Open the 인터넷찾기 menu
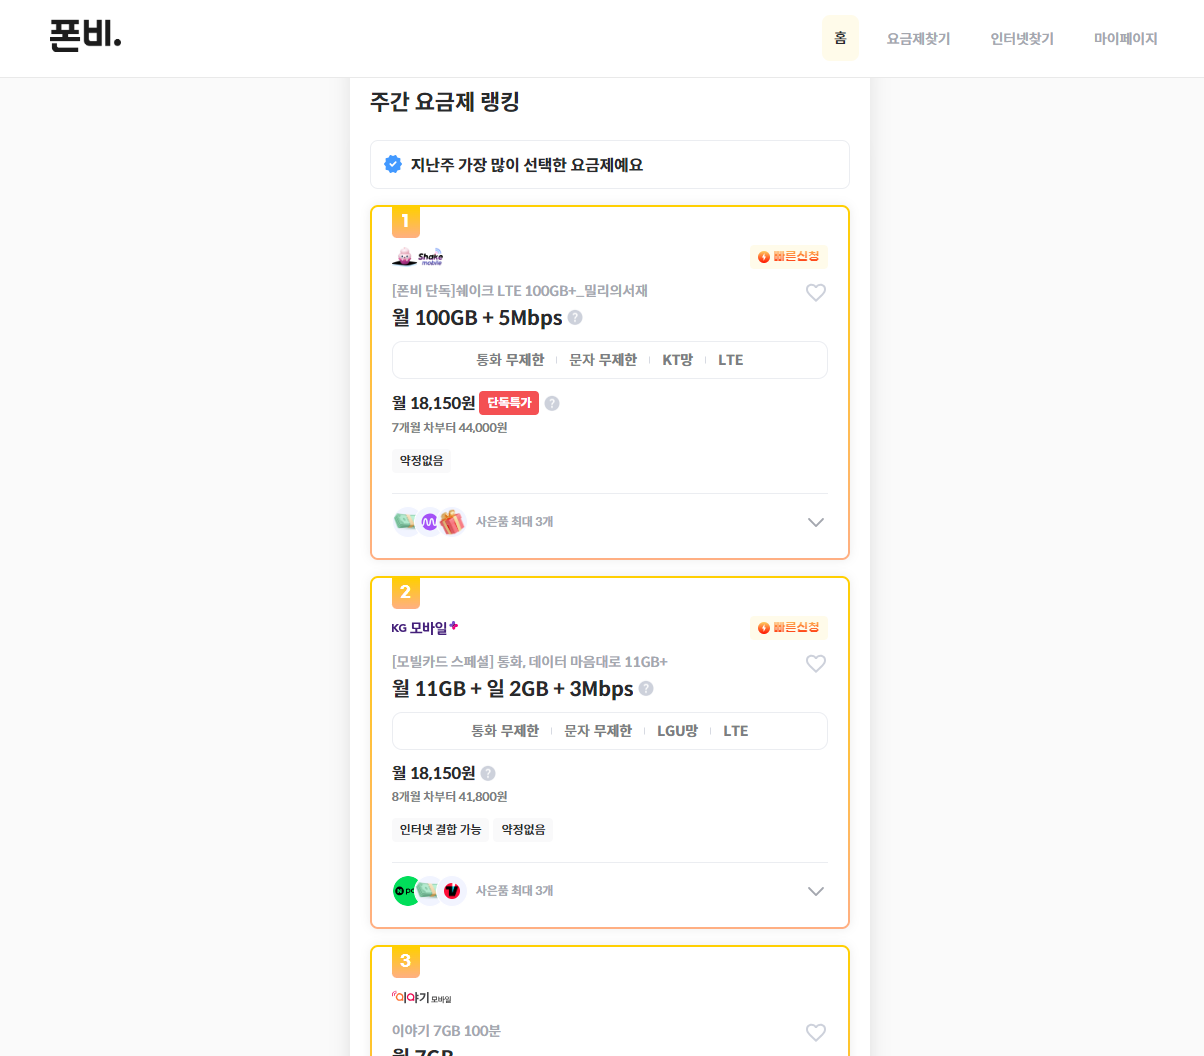This screenshot has height=1056, width=1204. pyautogui.click(x=1022, y=38)
